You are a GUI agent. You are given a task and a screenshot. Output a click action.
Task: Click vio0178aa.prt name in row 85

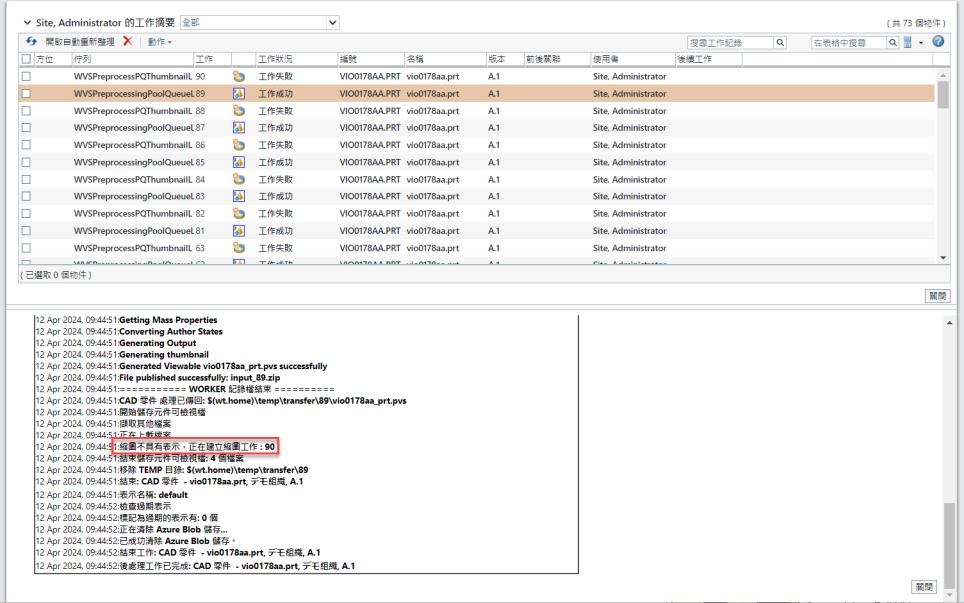pos(433,162)
